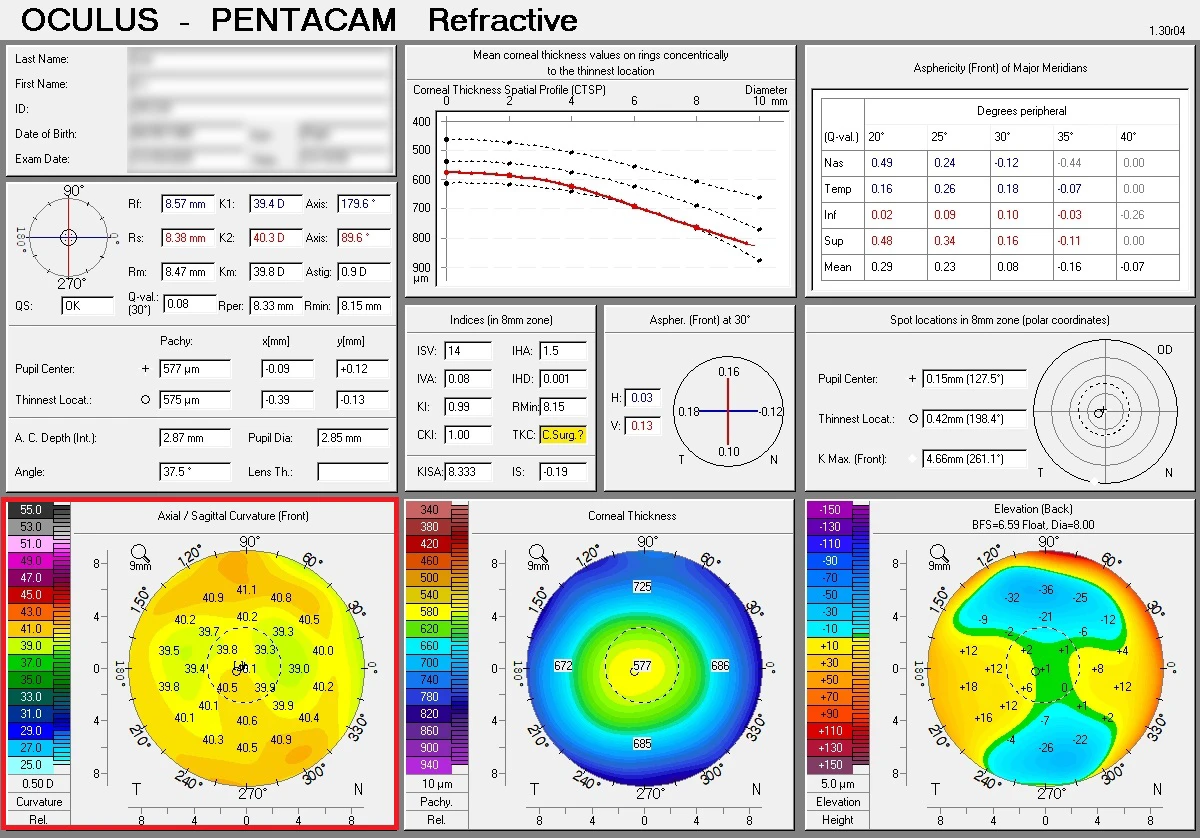The height and width of the screenshot is (838, 1200).
Task: Click the Angle field showing 37.5°
Action: point(194,472)
